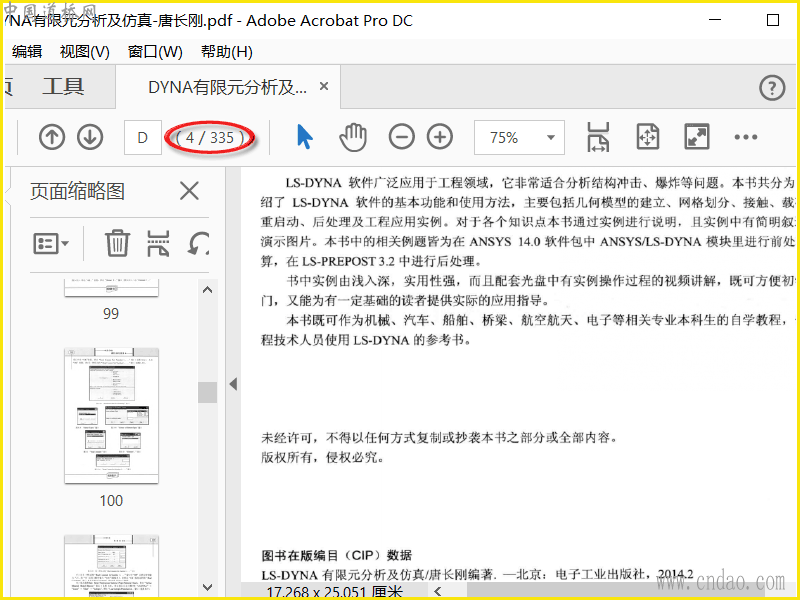This screenshot has width=800, height=600.
Task: Click the 图书在版编目（CIP）数据 heading
Action: coord(337,555)
